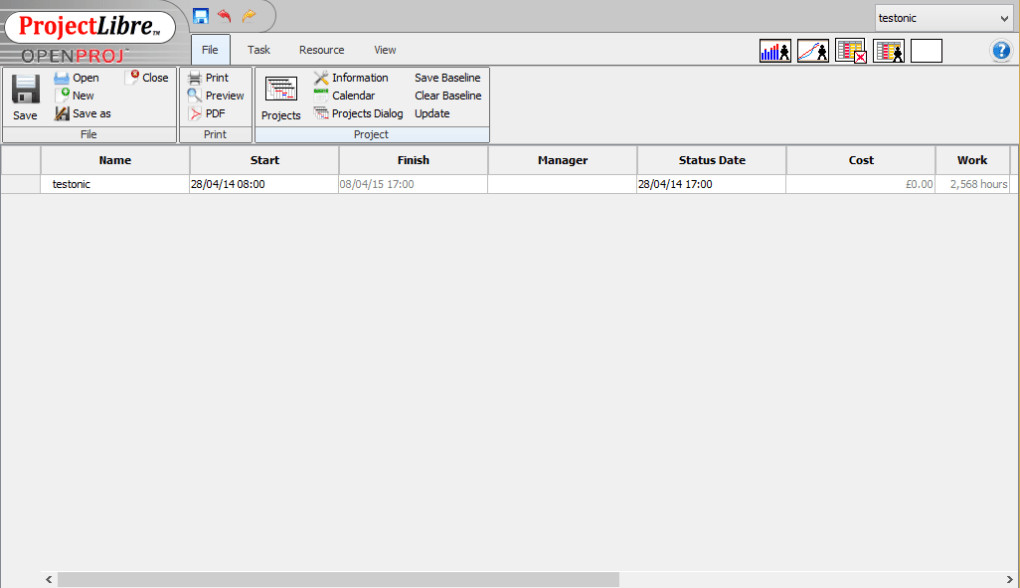Select the testonic name cell
This screenshot has width=1020, height=588.
point(115,184)
